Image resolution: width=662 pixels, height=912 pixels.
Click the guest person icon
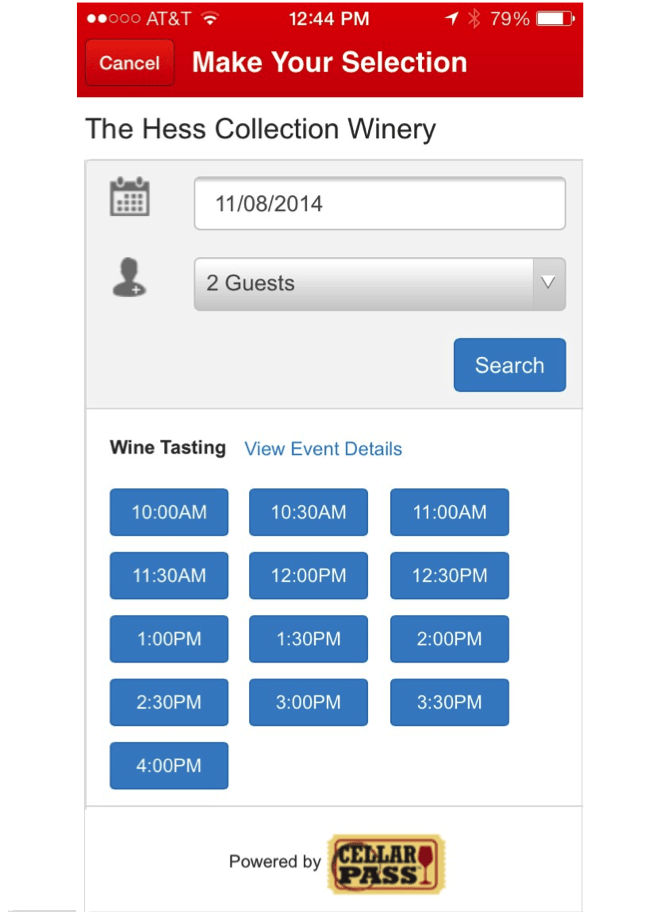tap(129, 277)
